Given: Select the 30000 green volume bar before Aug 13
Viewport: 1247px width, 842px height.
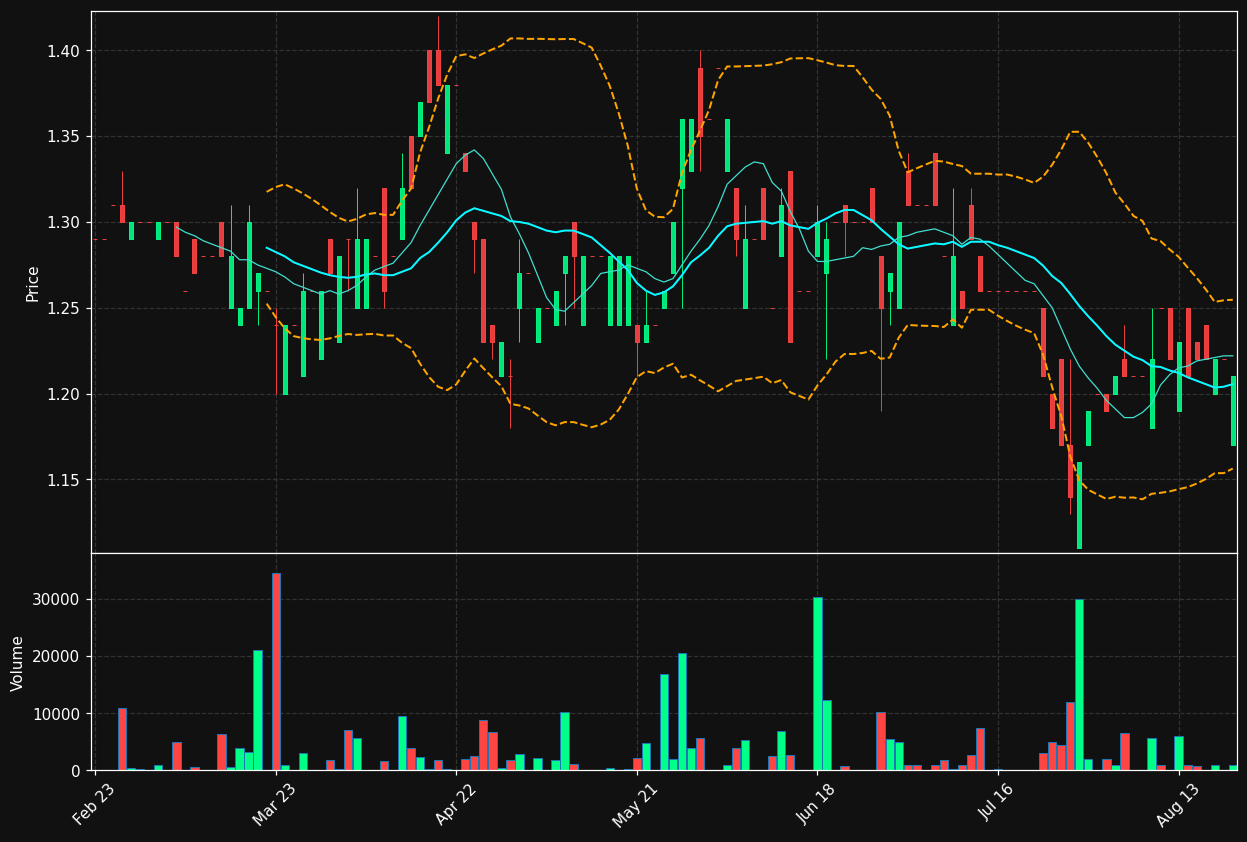Looking at the screenshot, I should point(1079,685).
